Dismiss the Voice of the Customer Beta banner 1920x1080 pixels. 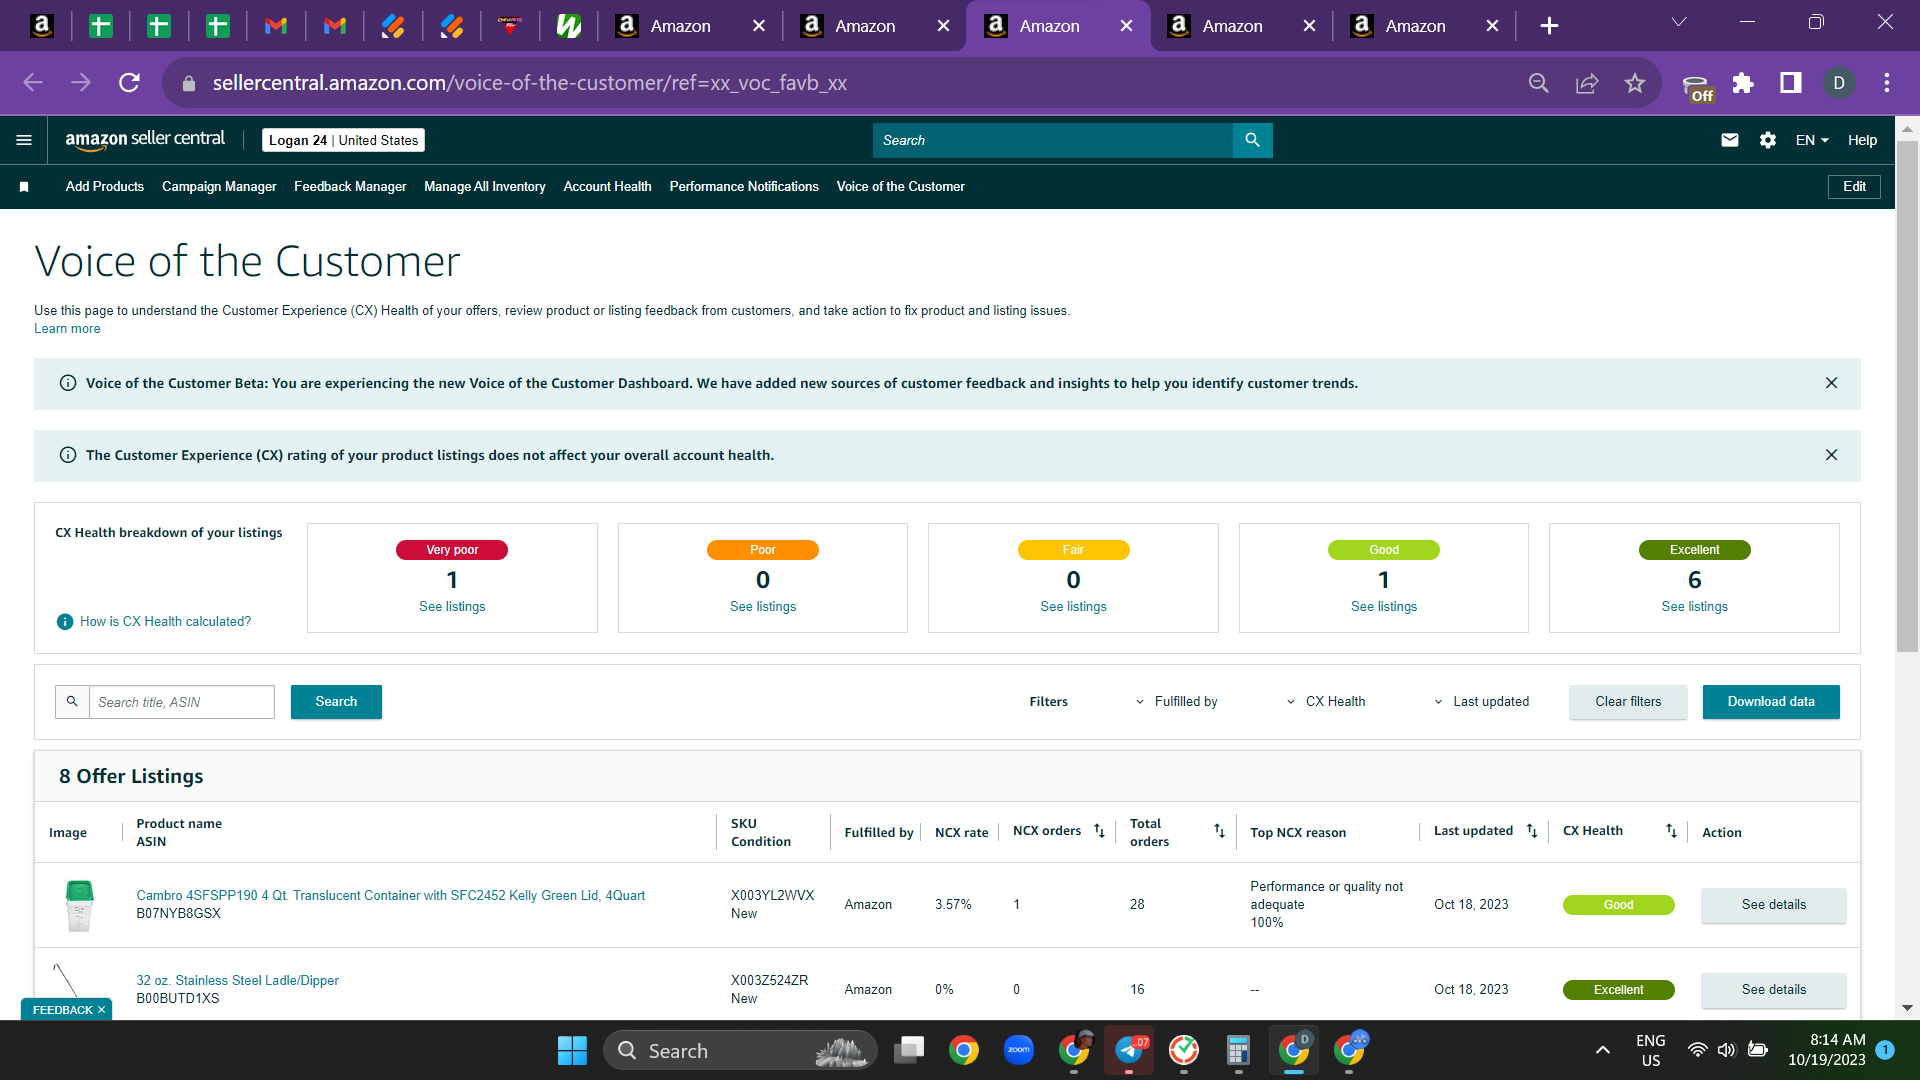tap(1831, 383)
